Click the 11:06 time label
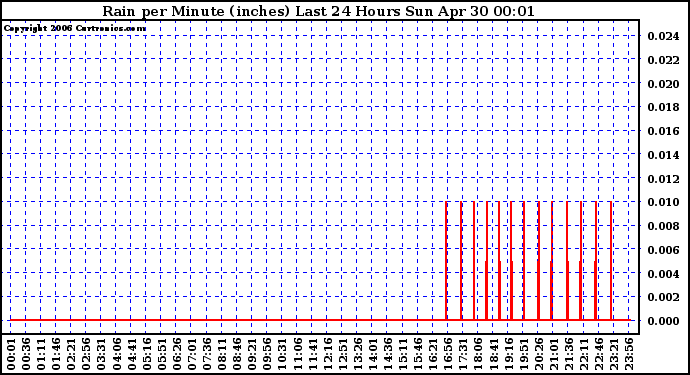The width and height of the screenshot is (690, 375). coord(297,354)
